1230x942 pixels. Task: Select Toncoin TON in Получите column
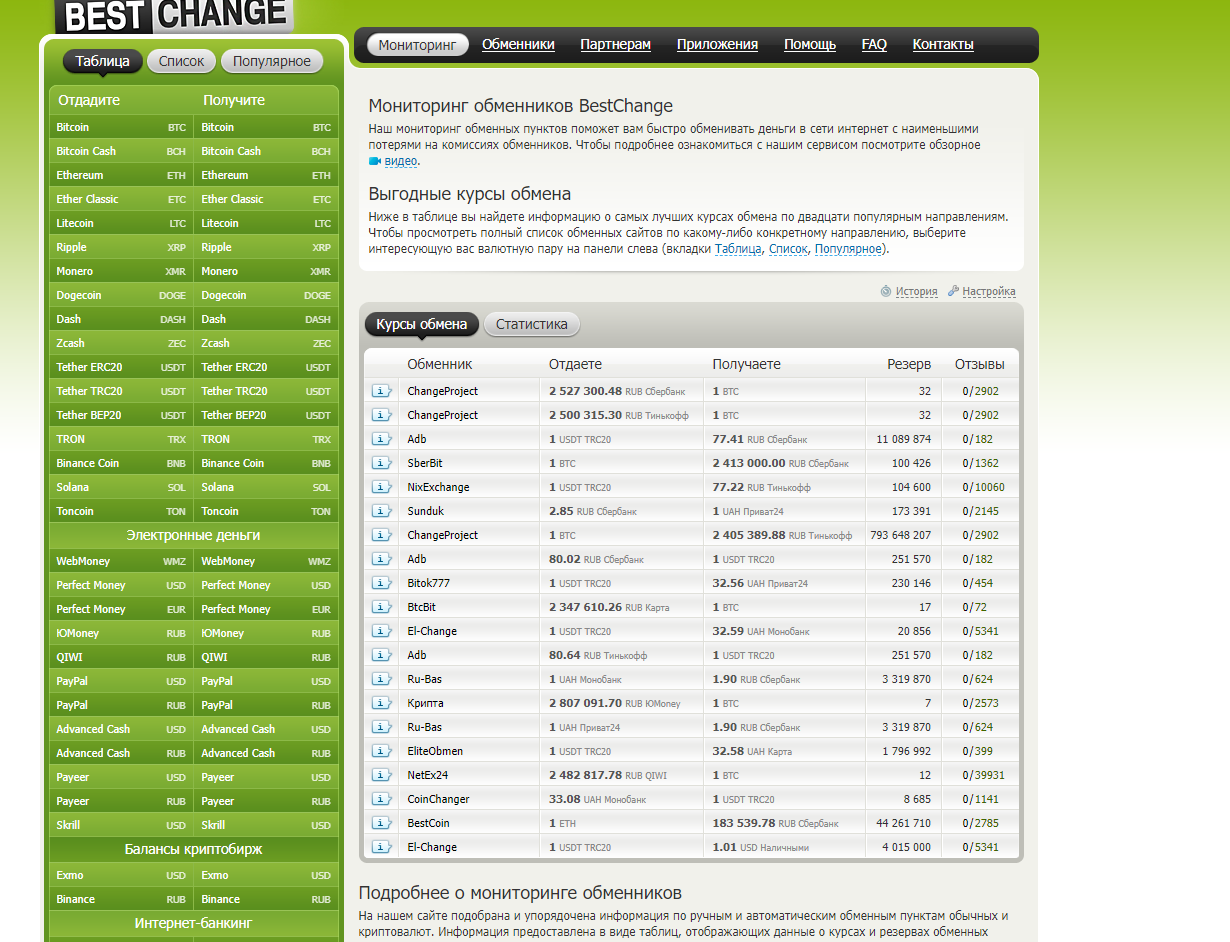[266, 511]
